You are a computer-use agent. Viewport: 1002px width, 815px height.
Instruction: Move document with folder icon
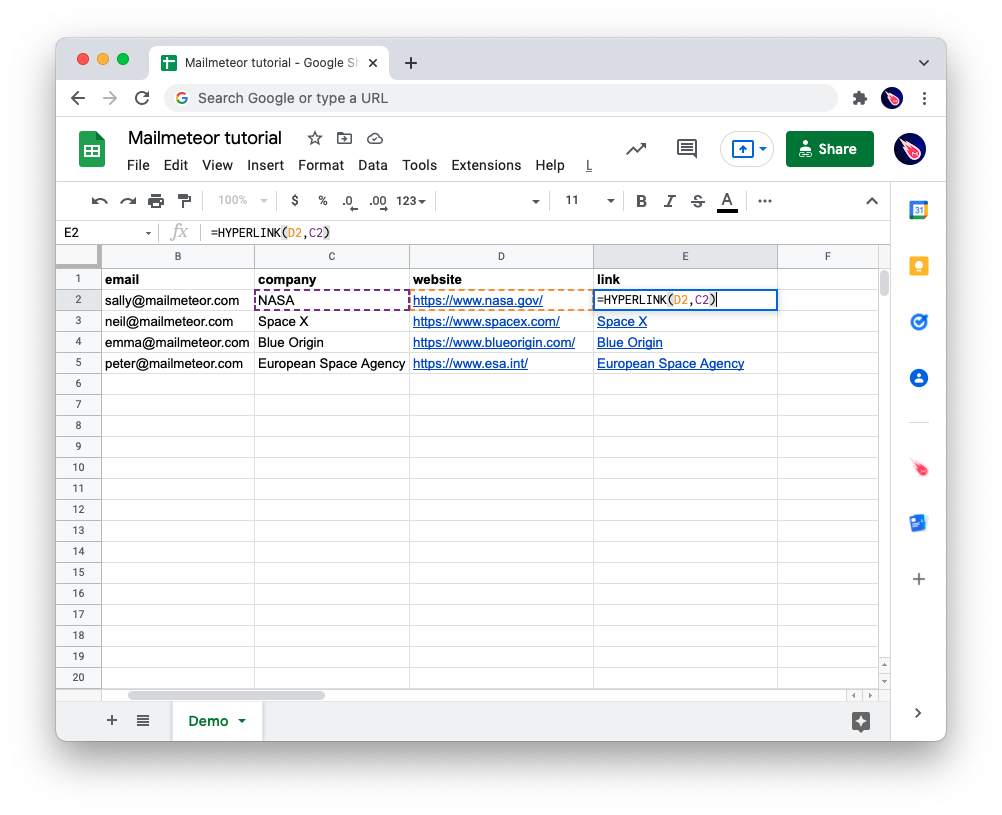pyautogui.click(x=344, y=138)
